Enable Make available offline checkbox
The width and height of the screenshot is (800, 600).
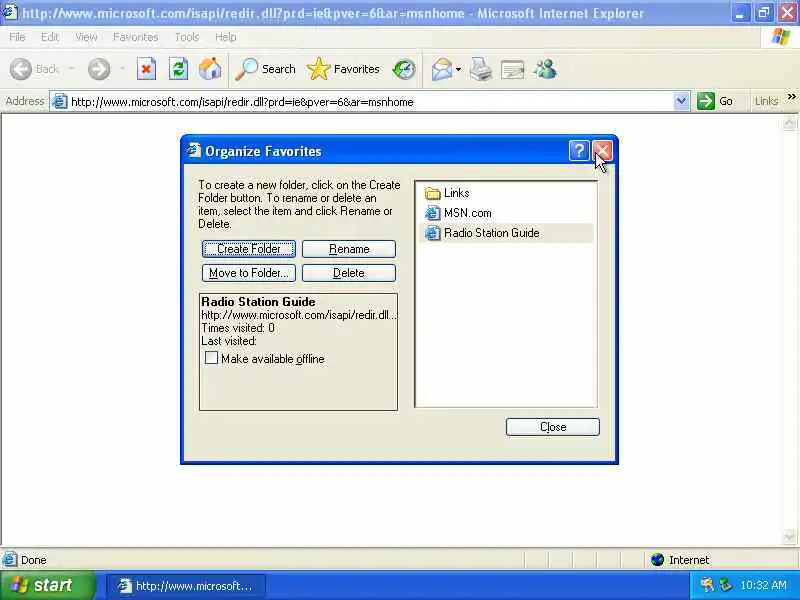coord(211,358)
